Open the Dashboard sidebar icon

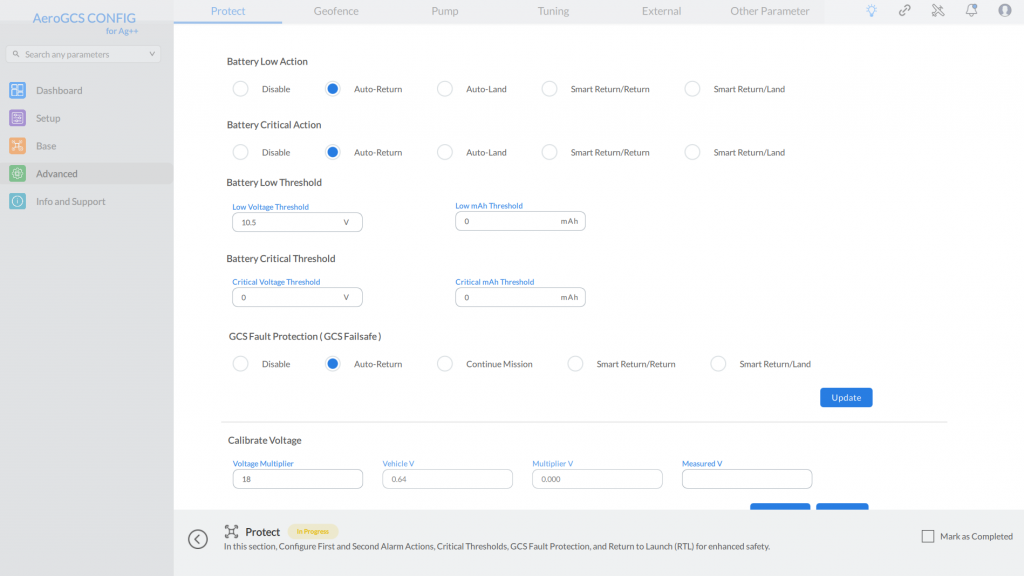17,90
